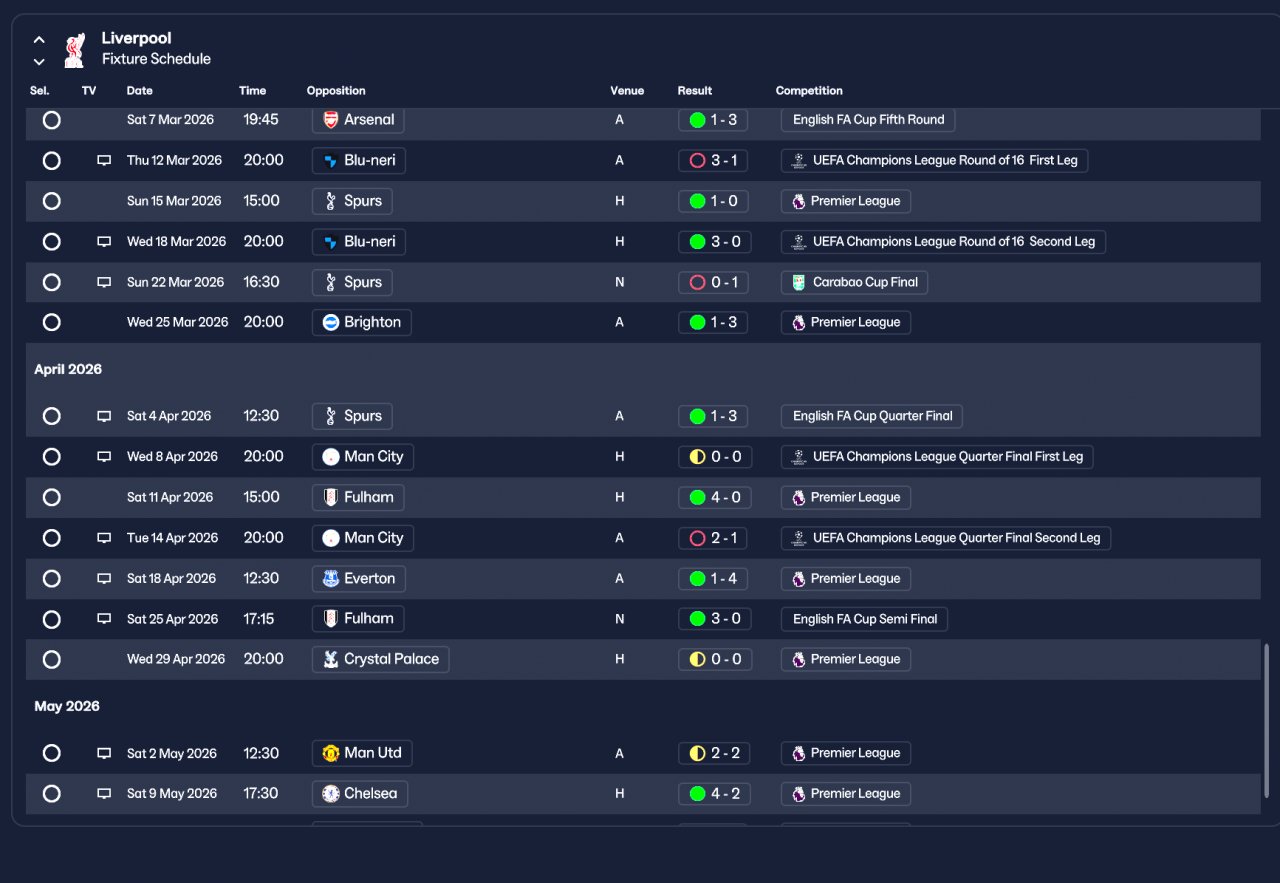Screen dimensions: 1280x883
Task: Select the Carabao Cup Final fixture radio button
Action: coord(52,282)
